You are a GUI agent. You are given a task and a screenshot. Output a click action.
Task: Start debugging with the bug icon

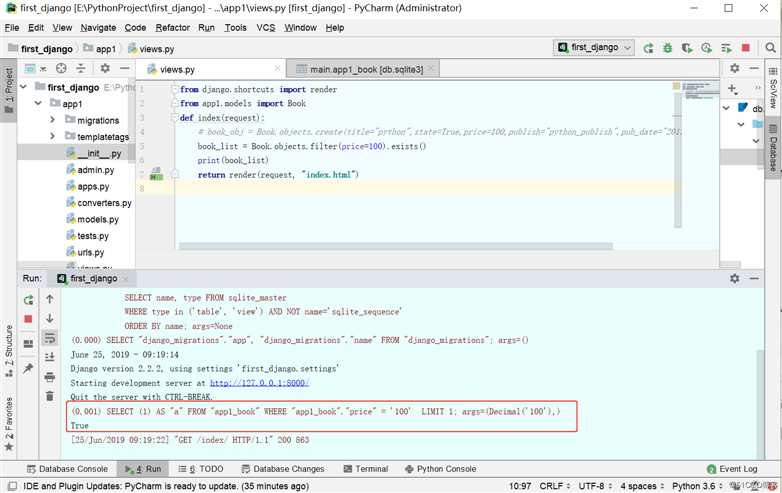[667, 48]
